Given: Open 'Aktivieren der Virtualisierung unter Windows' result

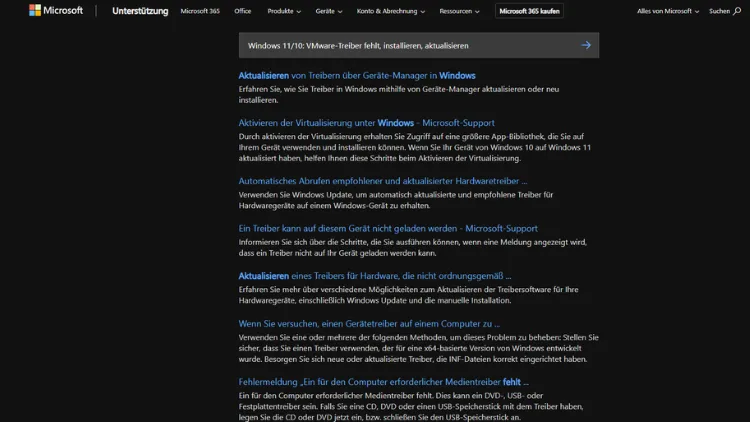Looking at the screenshot, I should [x=366, y=123].
